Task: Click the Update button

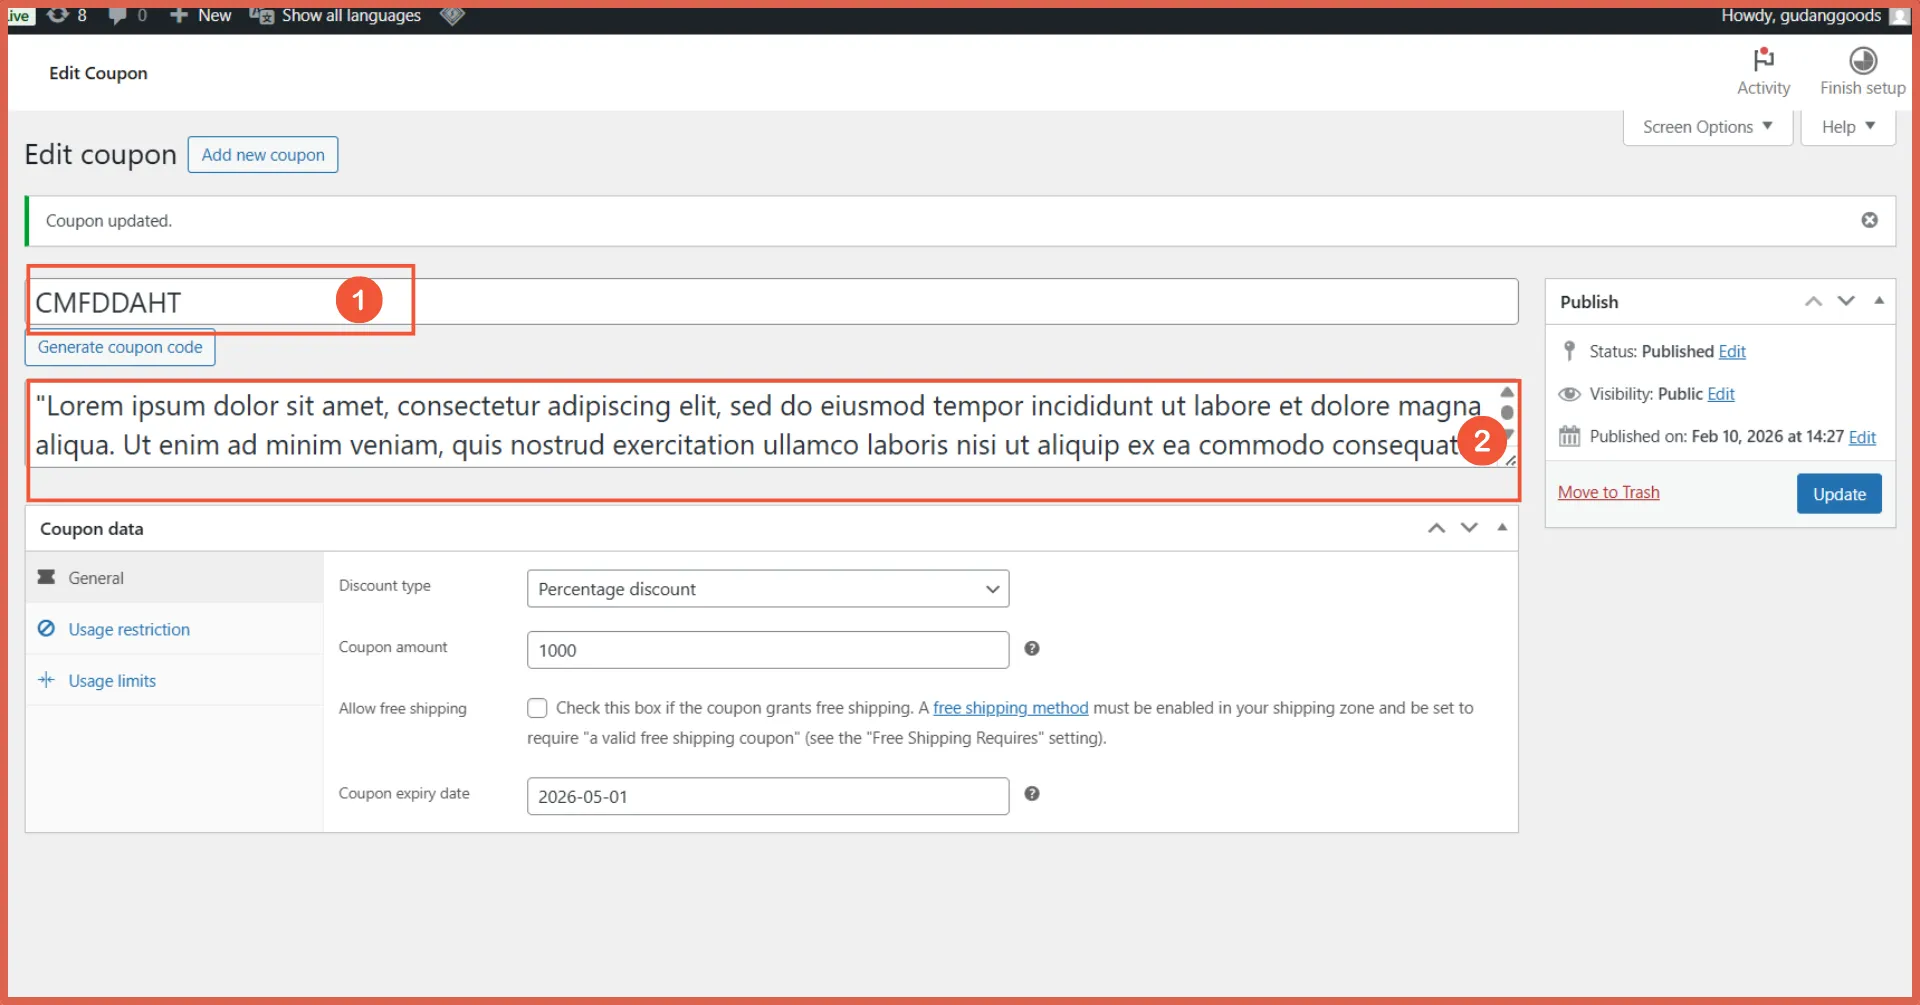Action: pos(1838,494)
